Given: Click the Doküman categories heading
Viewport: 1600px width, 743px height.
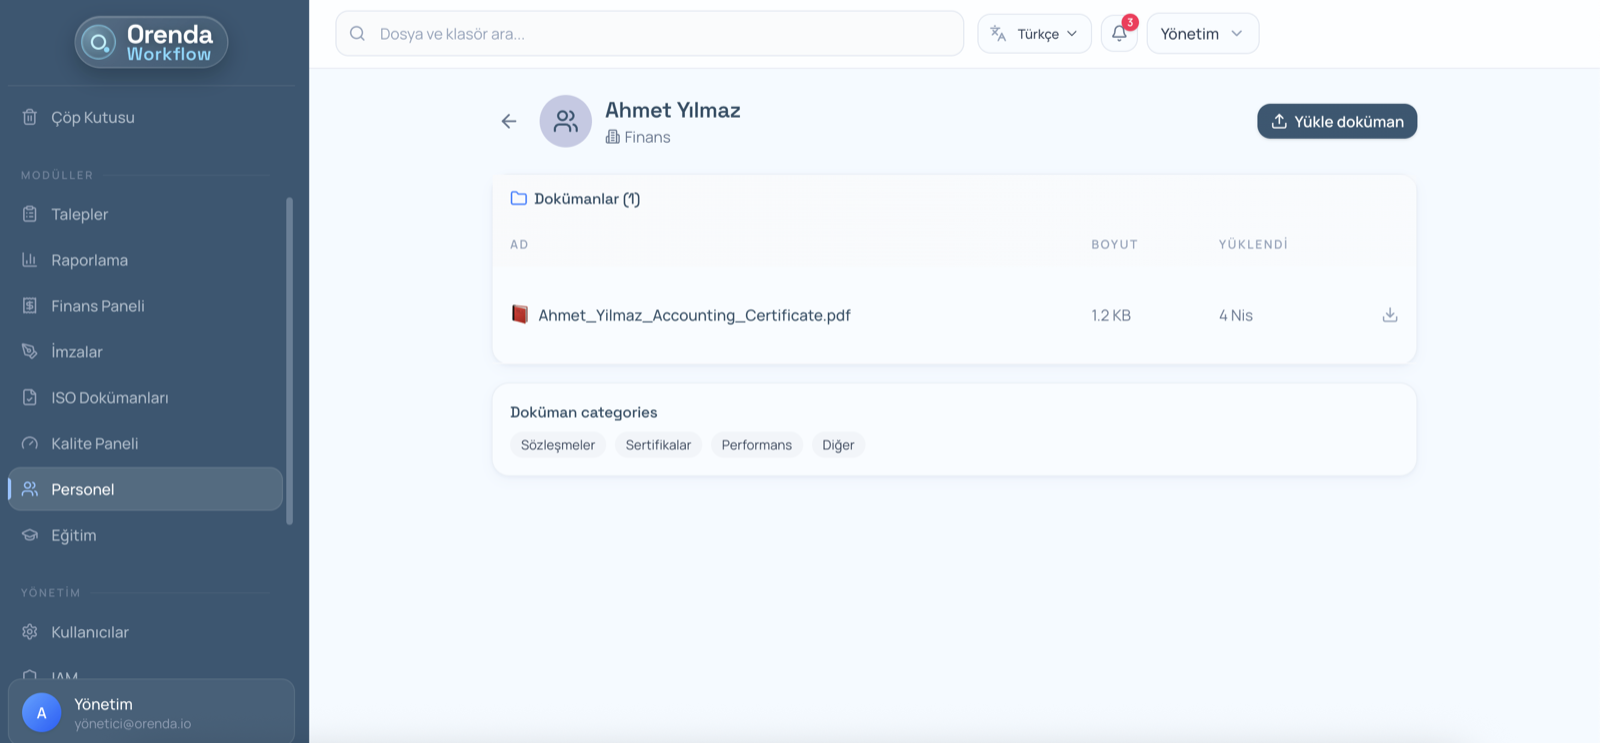Looking at the screenshot, I should point(584,412).
